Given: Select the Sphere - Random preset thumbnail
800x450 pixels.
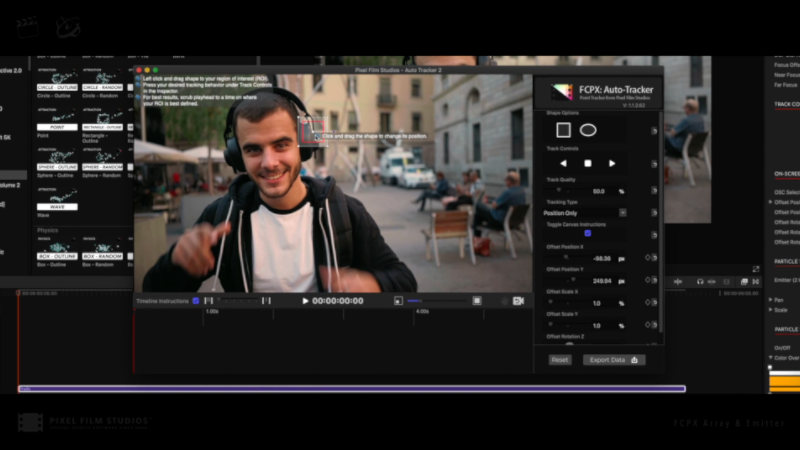Looking at the screenshot, I should pos(102,159).
